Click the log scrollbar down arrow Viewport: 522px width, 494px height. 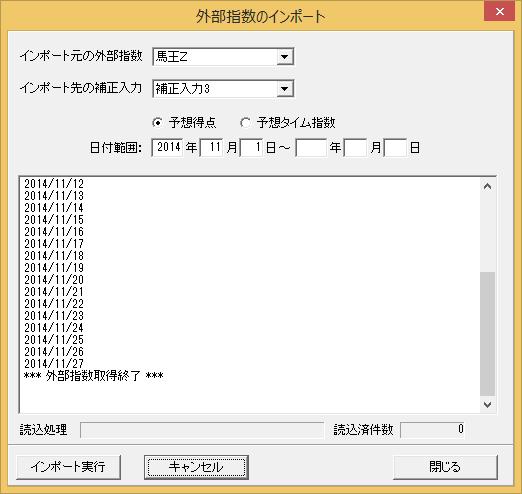point(487,405)
